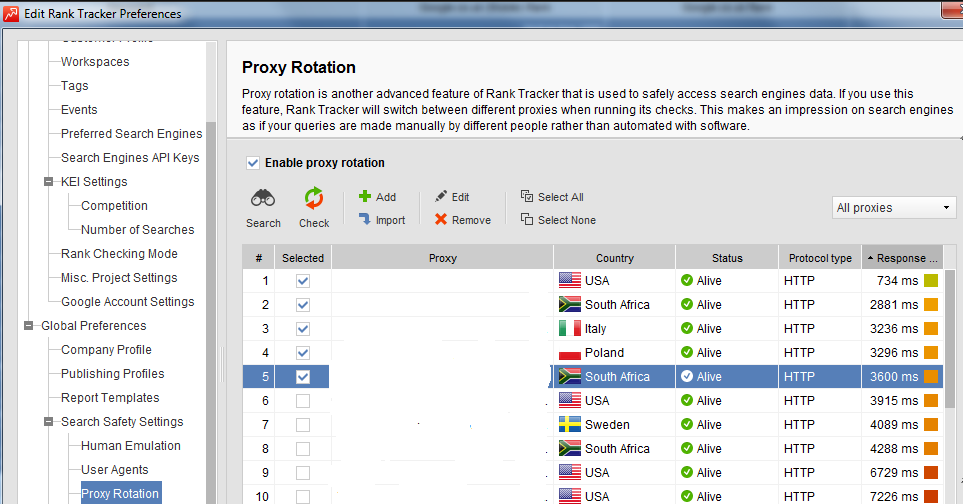Open Number of Searches settings

coord(138,230)
